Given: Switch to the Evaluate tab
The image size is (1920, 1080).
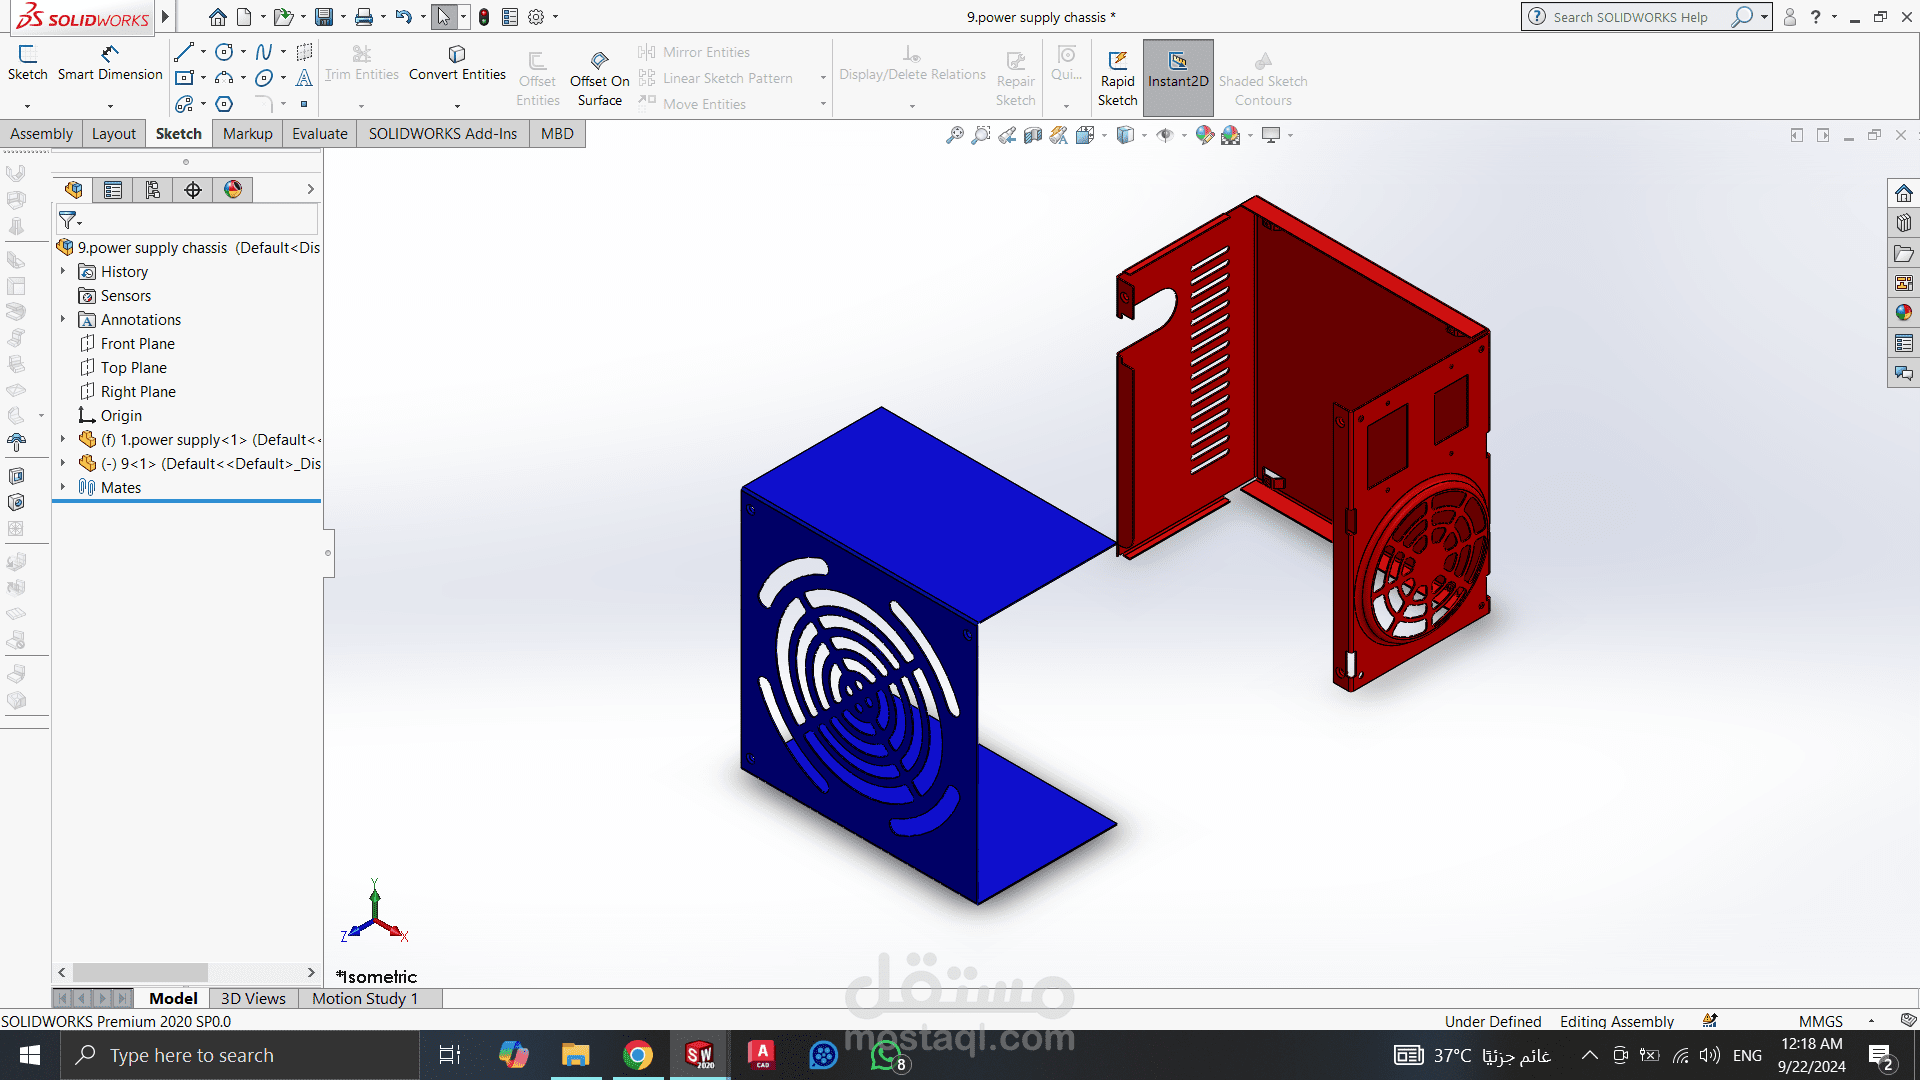Looking at the screenshot, I should tap(319, 133).
